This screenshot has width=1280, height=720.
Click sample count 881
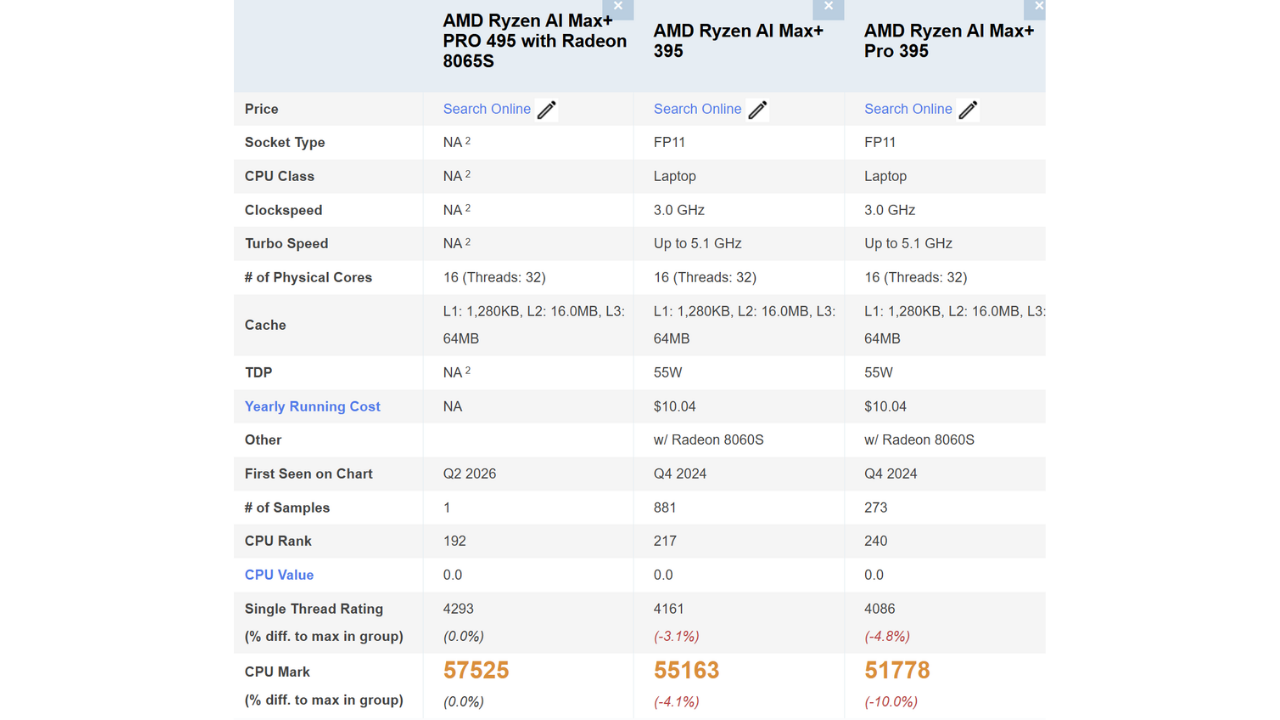pos(665,507)
